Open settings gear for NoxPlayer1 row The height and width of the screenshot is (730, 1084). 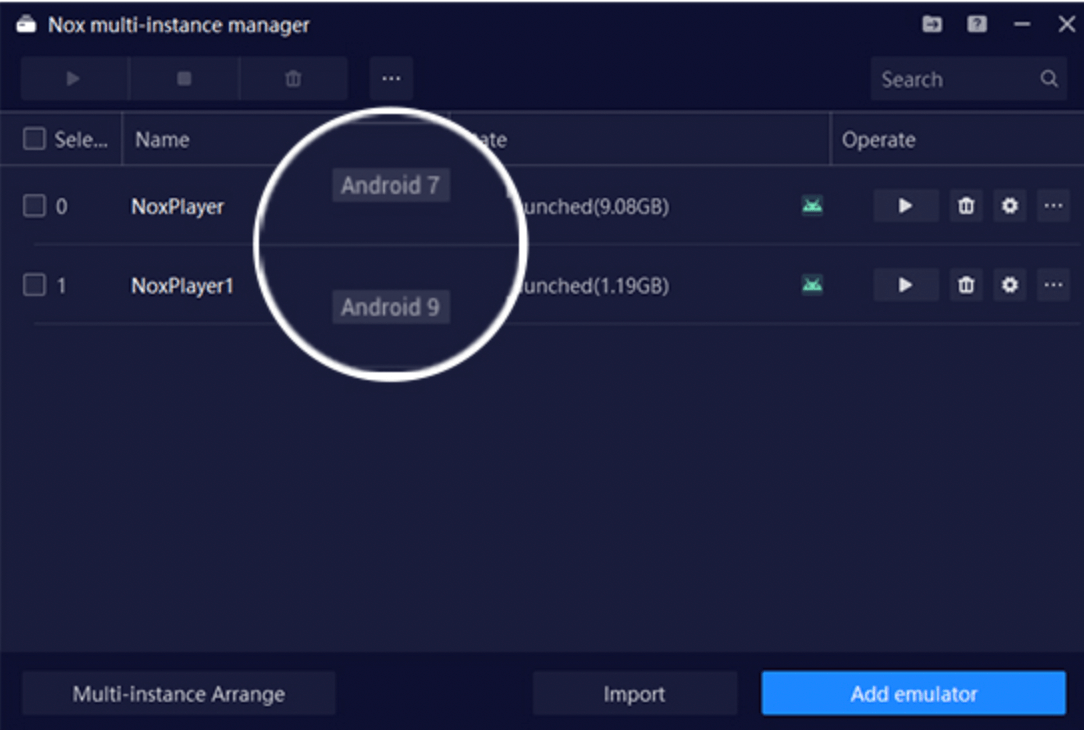(x=1009, y=285)
